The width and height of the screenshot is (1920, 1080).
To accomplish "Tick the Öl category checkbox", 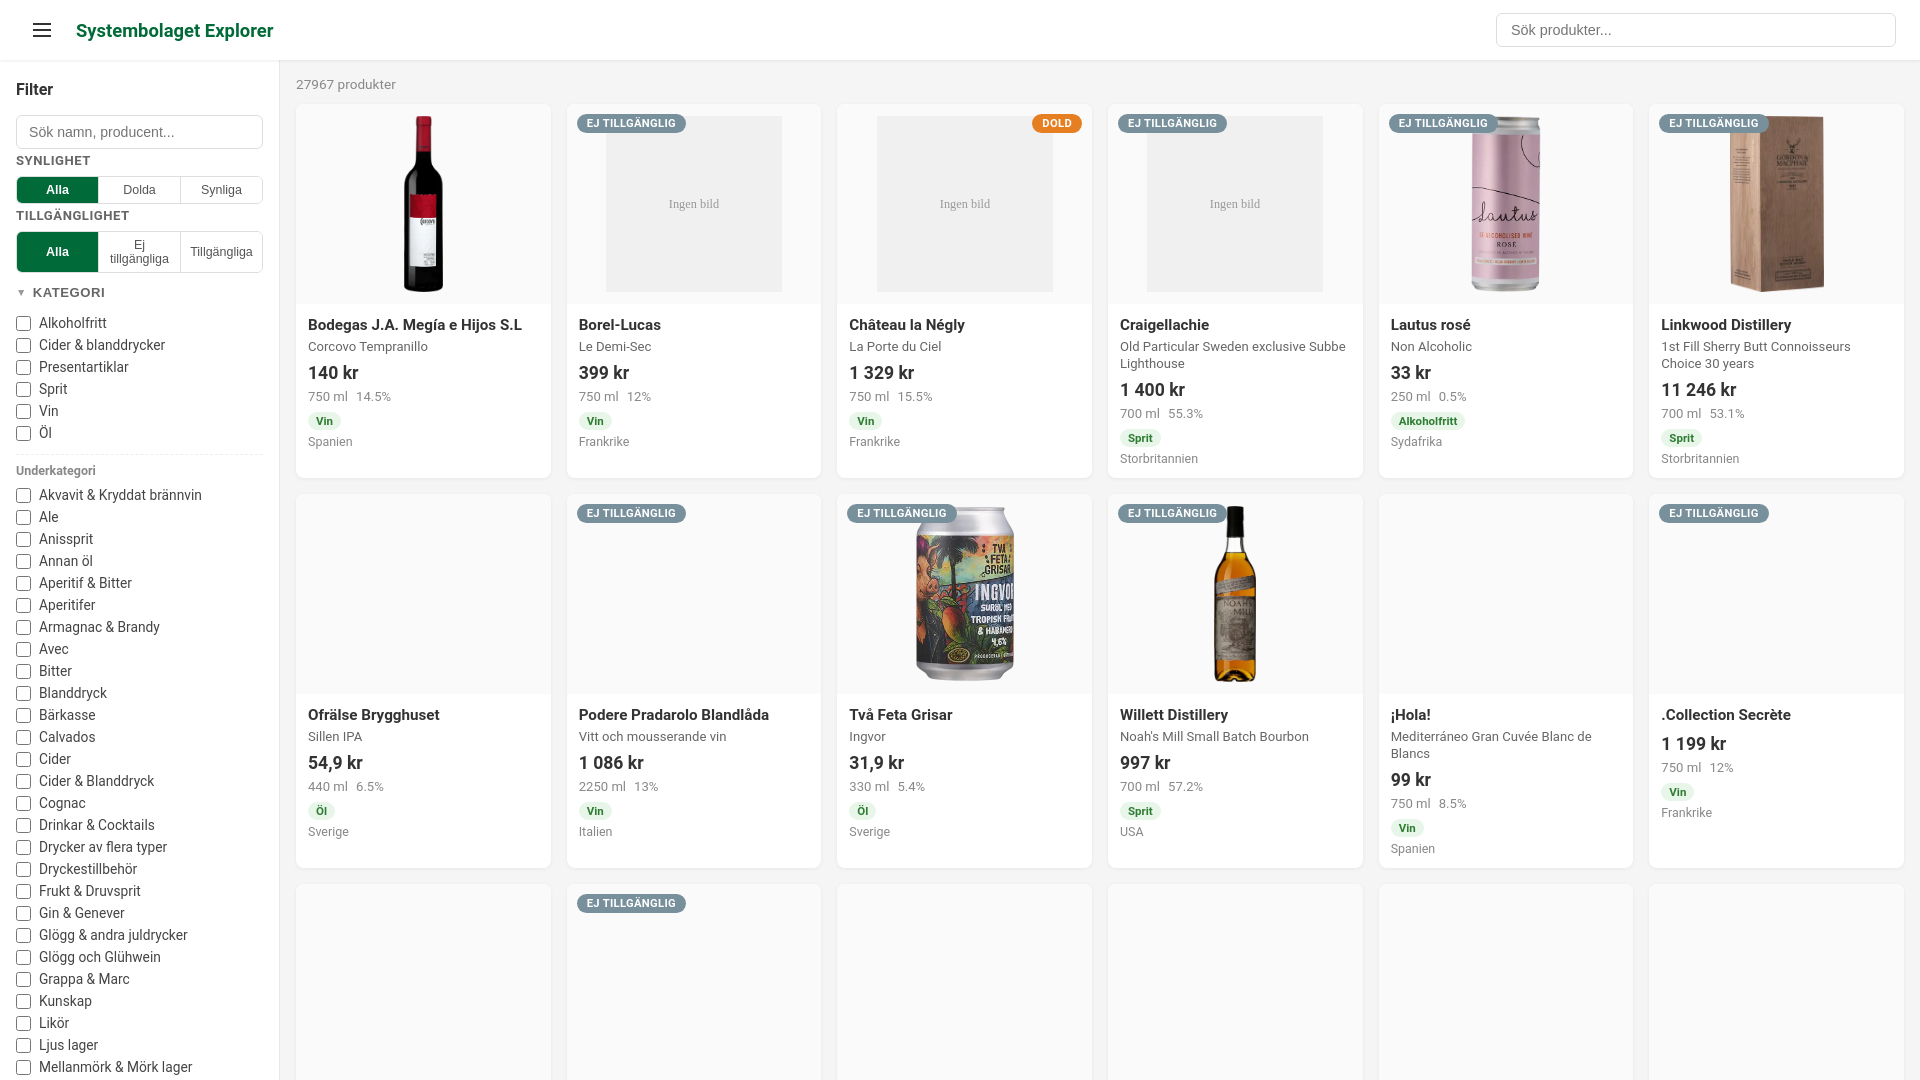I will point(24,434).
